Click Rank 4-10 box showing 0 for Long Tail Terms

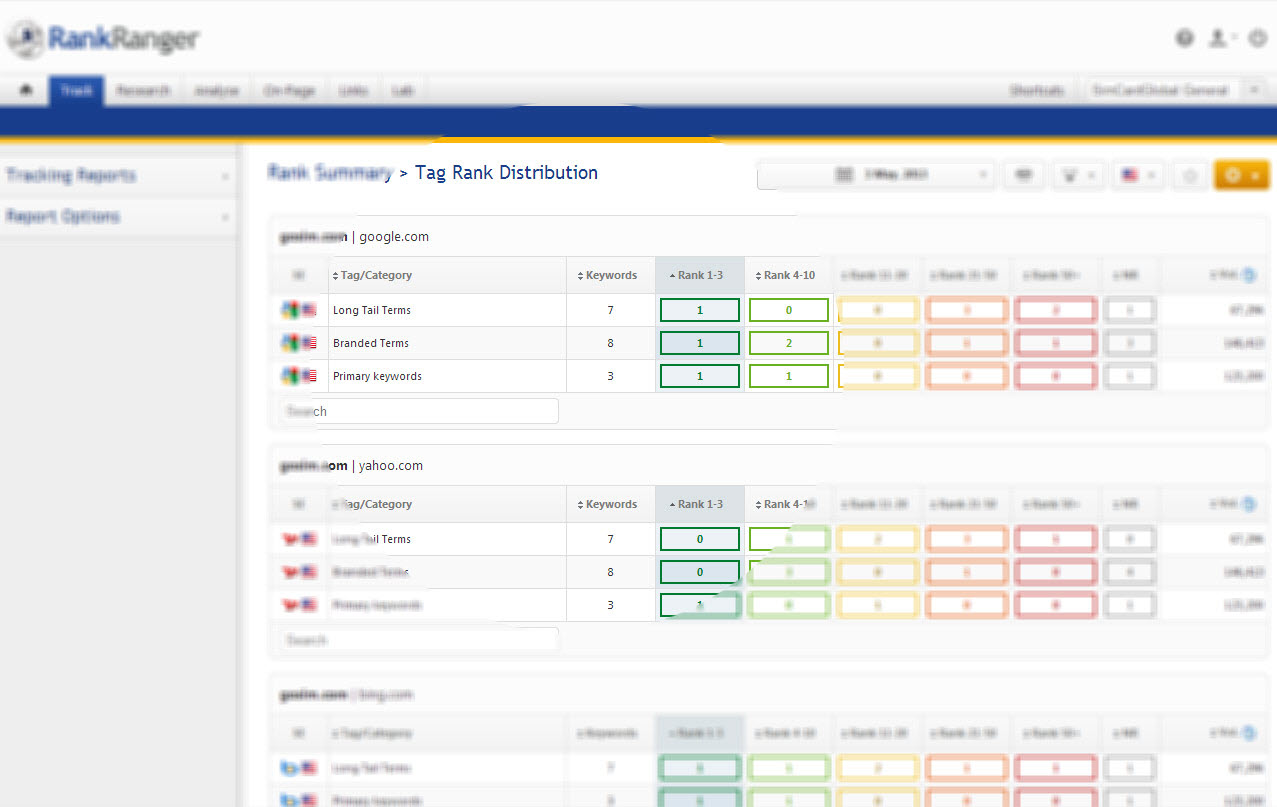point(789,310)
